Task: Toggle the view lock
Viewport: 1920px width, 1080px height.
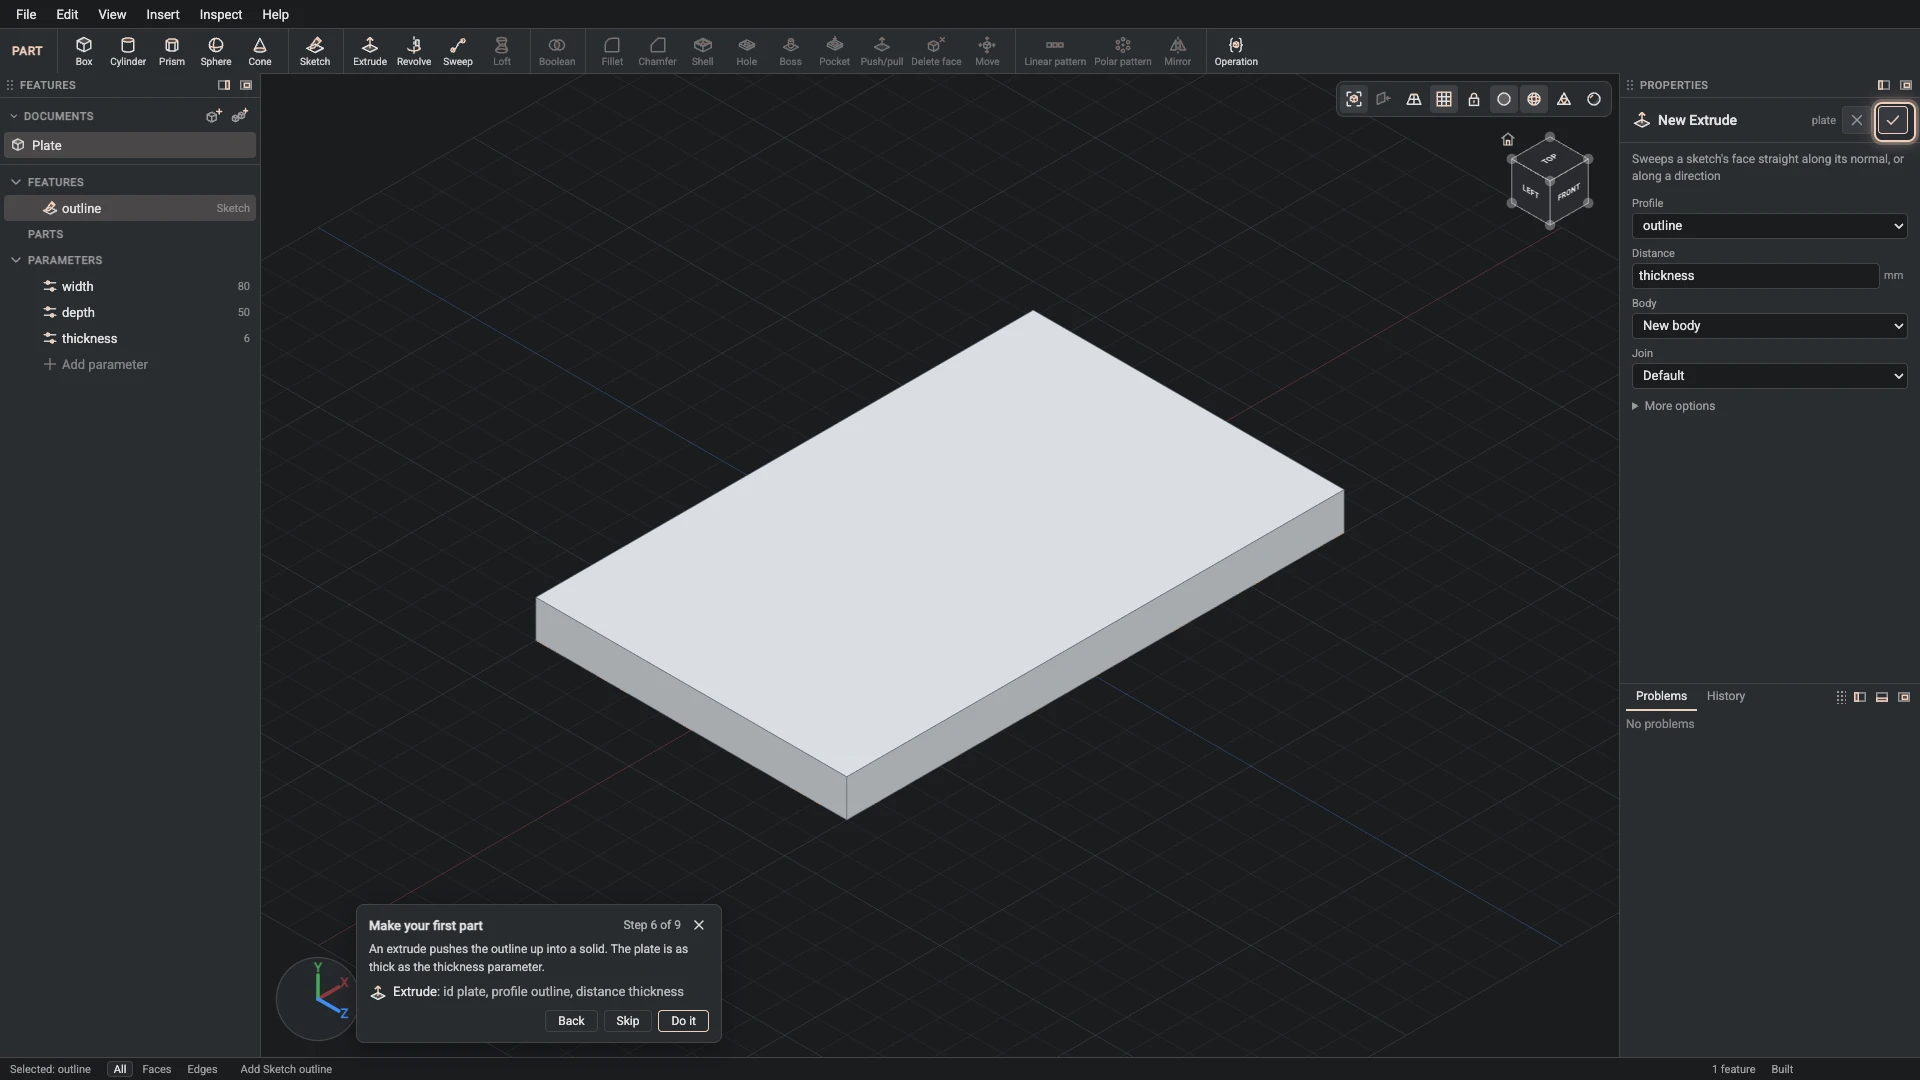Action: 1474,99
